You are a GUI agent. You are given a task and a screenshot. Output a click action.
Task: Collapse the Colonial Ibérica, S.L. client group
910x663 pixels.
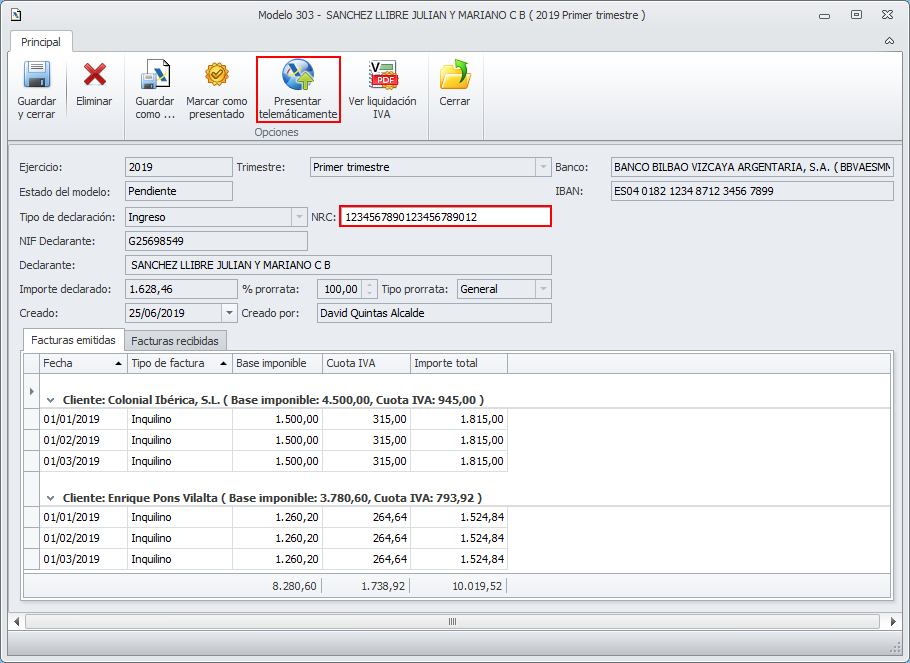tap(50, 400)
